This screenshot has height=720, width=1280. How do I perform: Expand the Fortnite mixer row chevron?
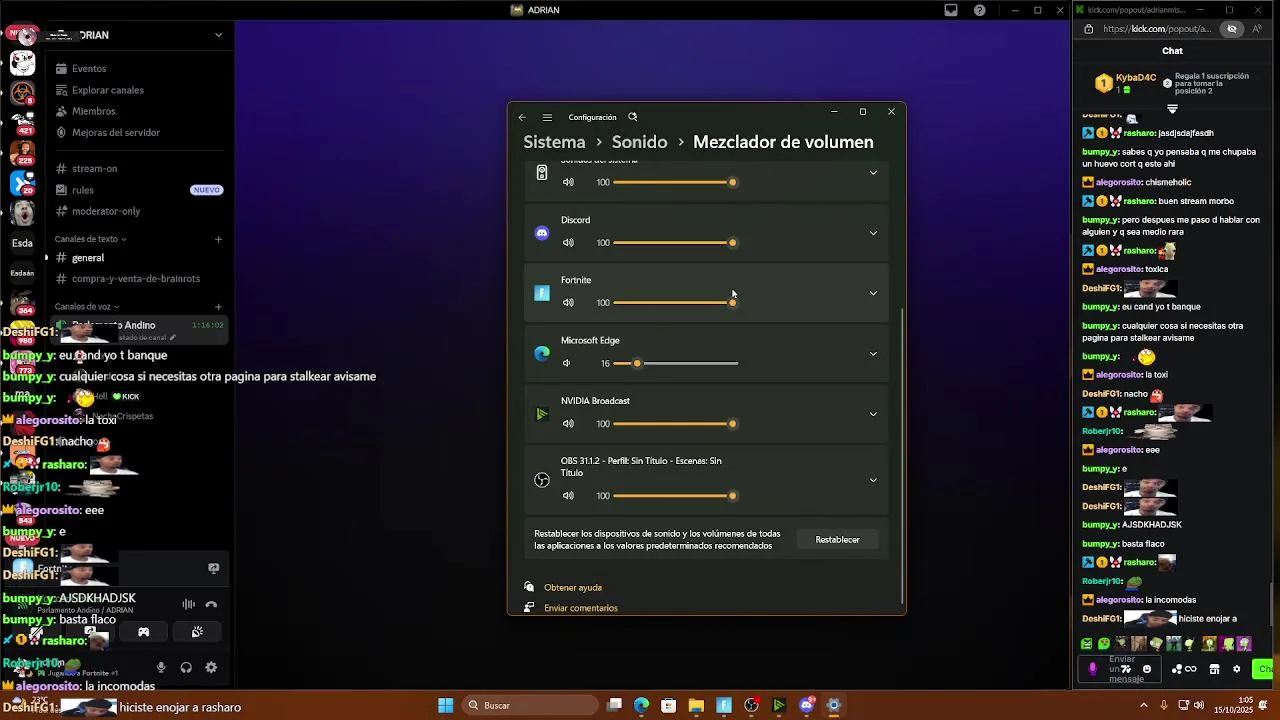click(x=873, y=293)
